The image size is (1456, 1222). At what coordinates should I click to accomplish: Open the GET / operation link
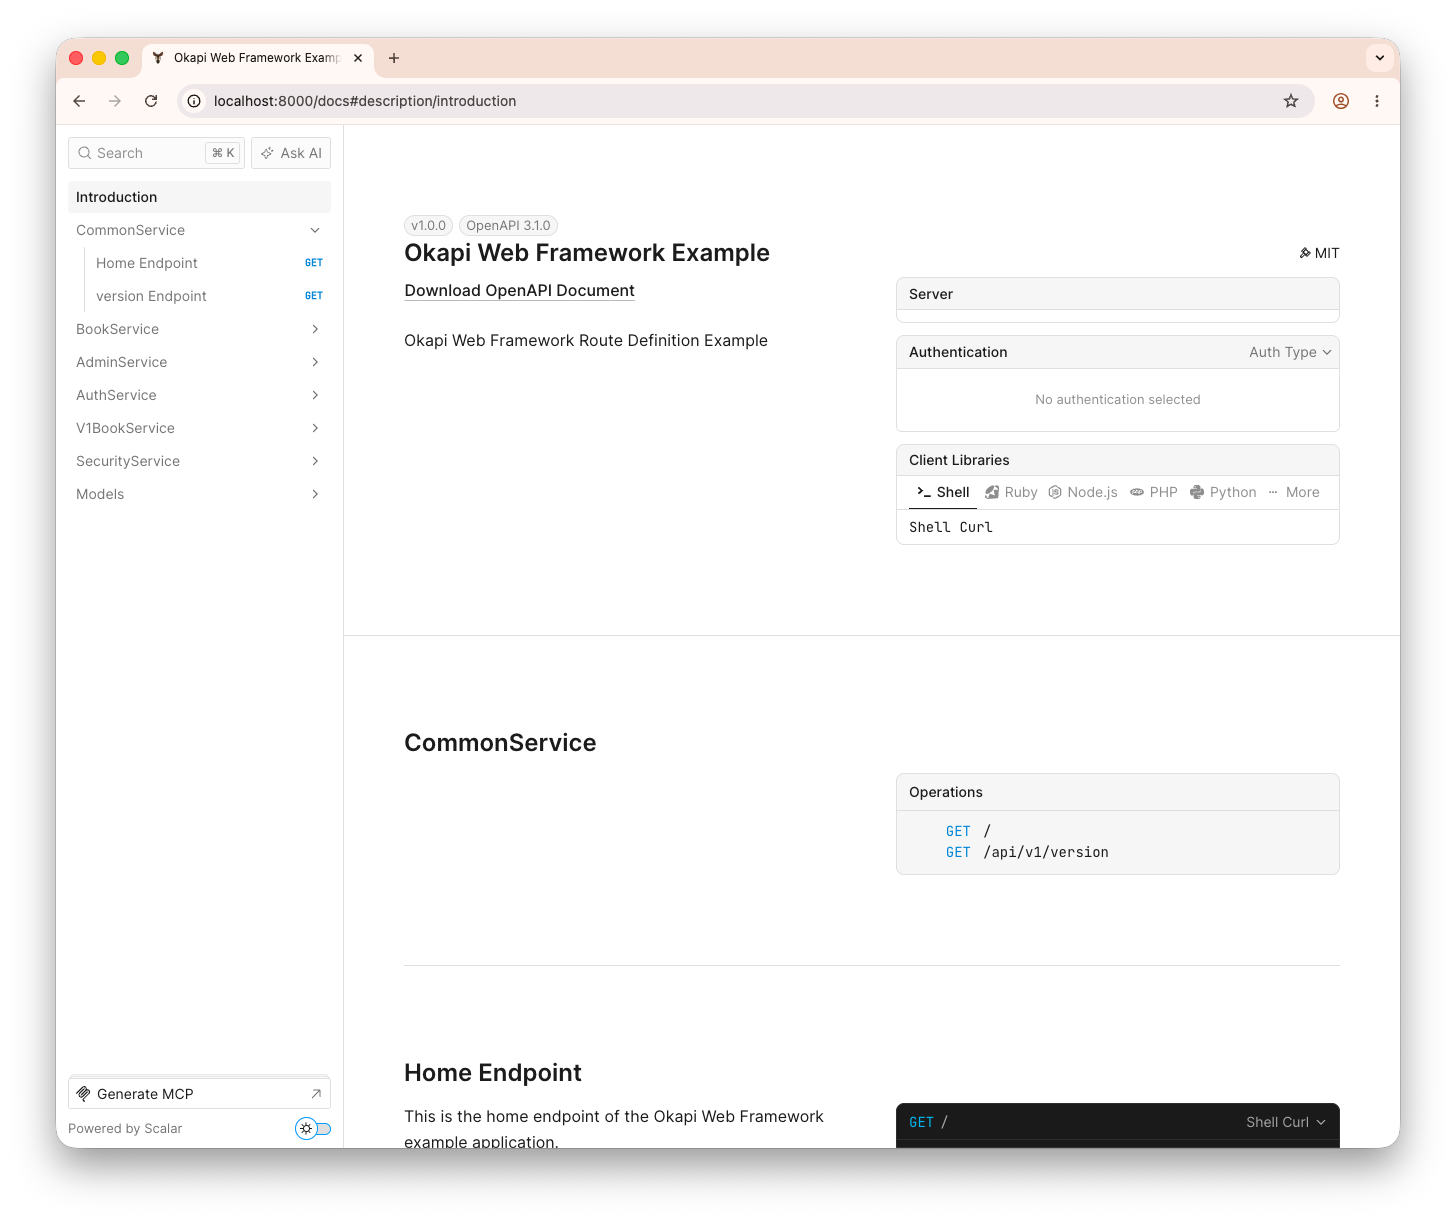968,831
